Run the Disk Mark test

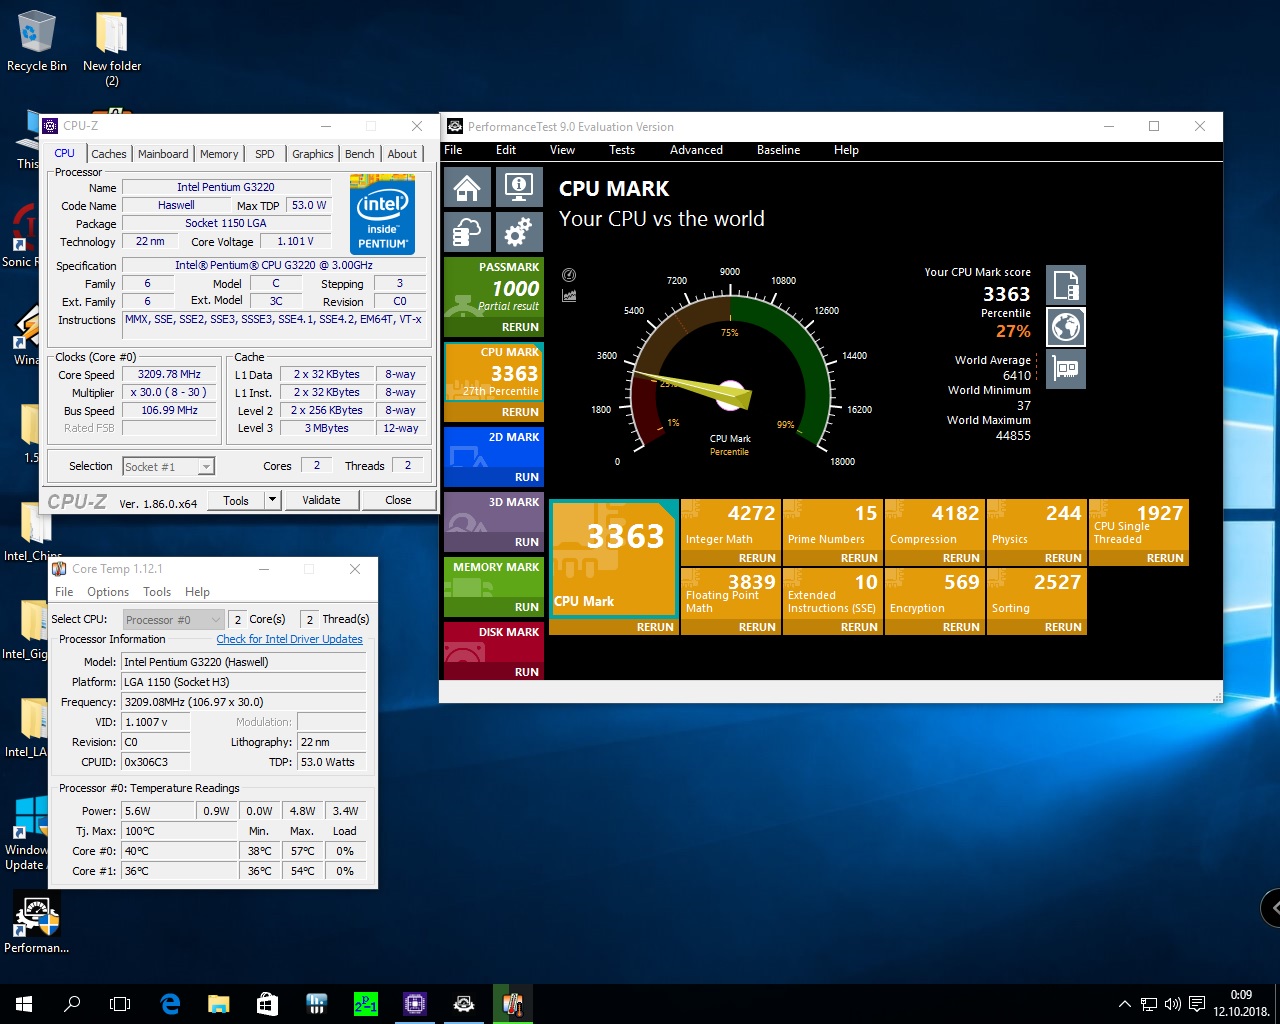coord(527,672)
